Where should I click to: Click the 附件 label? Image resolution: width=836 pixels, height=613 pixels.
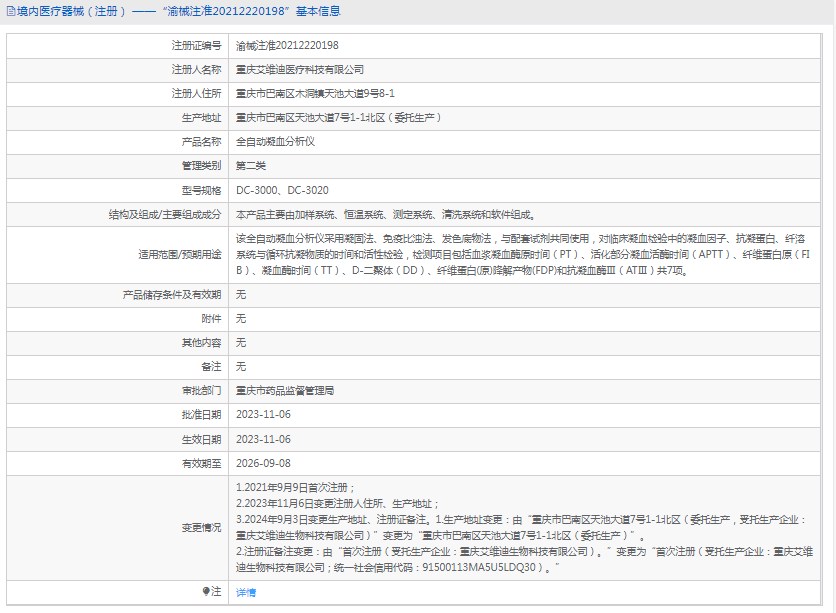click(x=211, y=319)
